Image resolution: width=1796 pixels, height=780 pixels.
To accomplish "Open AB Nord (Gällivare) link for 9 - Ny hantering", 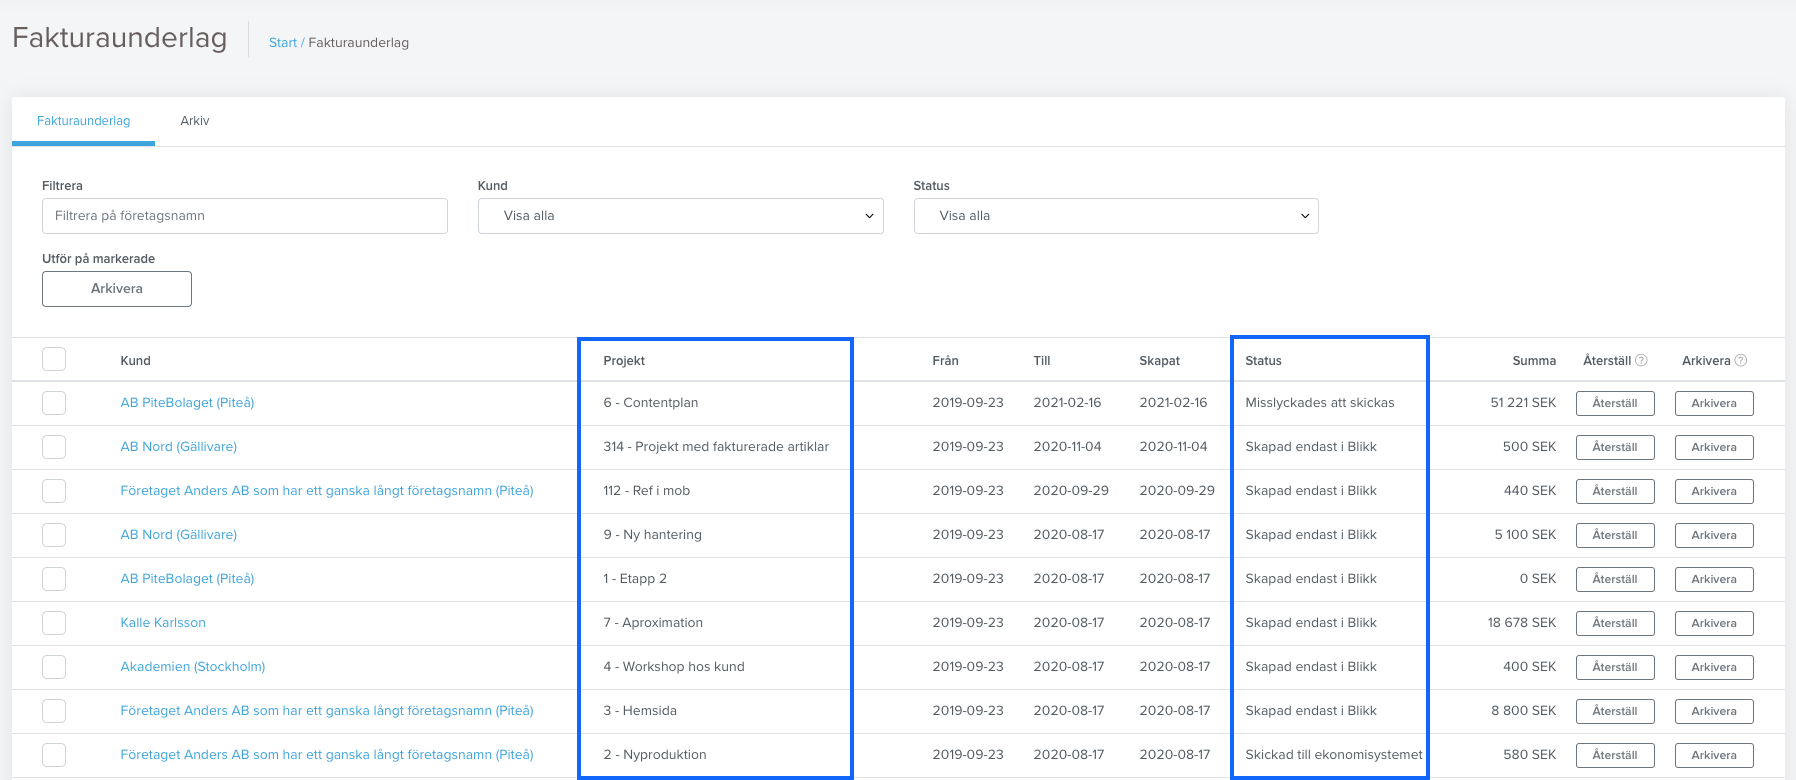I will [179, 534].
